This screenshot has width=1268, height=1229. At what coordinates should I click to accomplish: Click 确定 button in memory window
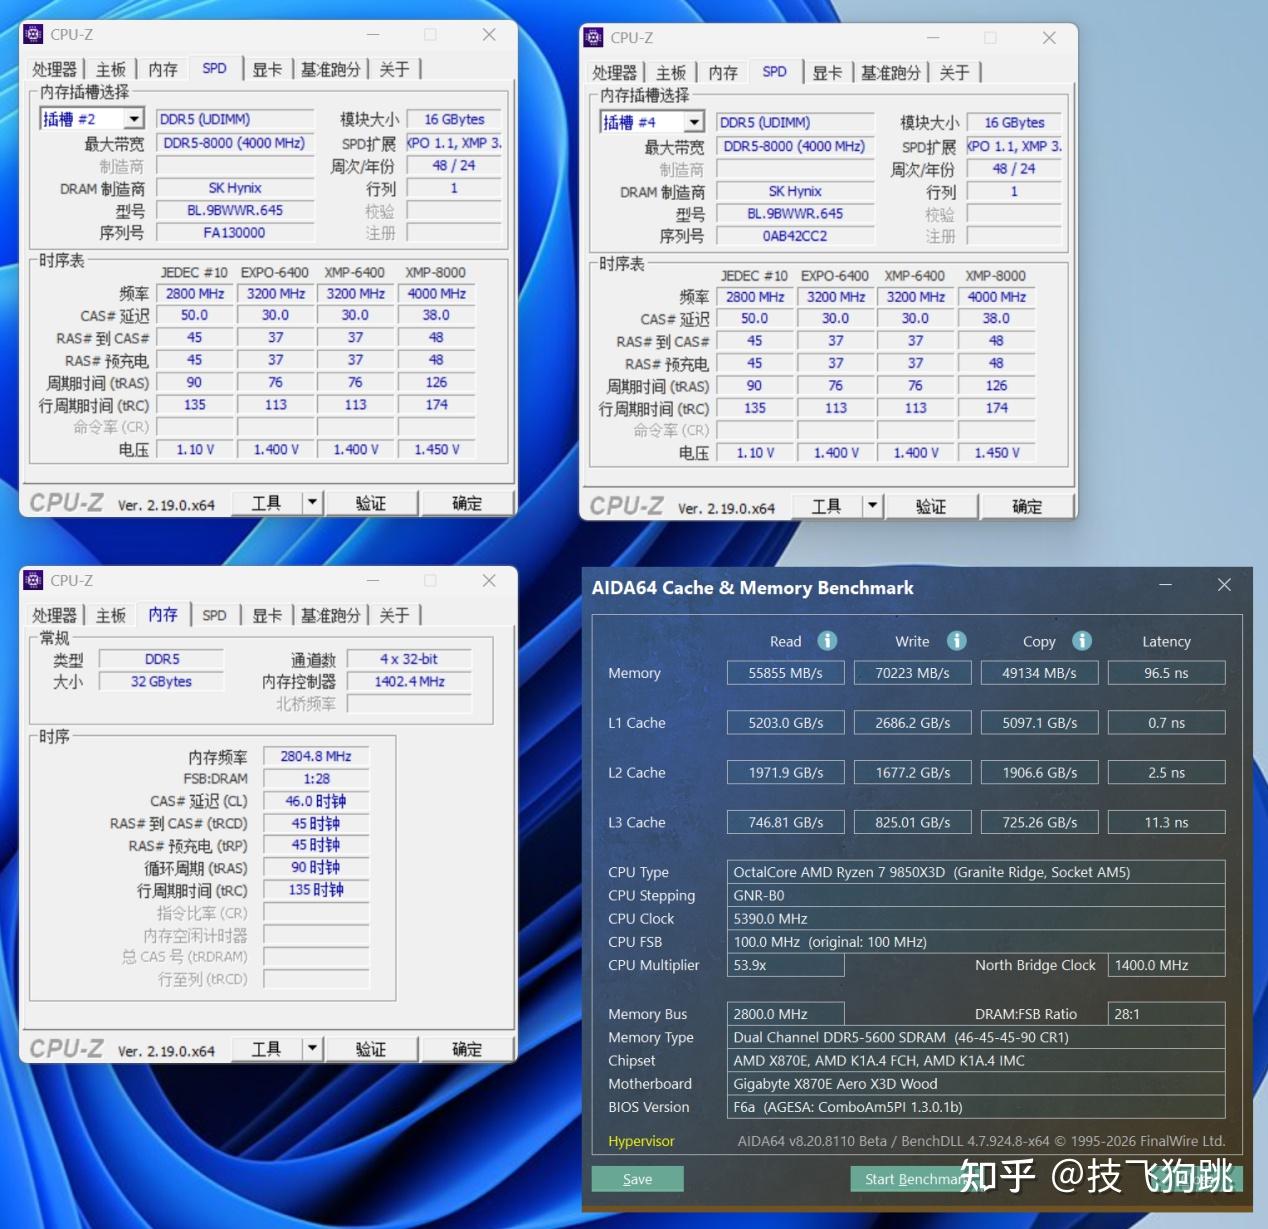click(467, 1049)
